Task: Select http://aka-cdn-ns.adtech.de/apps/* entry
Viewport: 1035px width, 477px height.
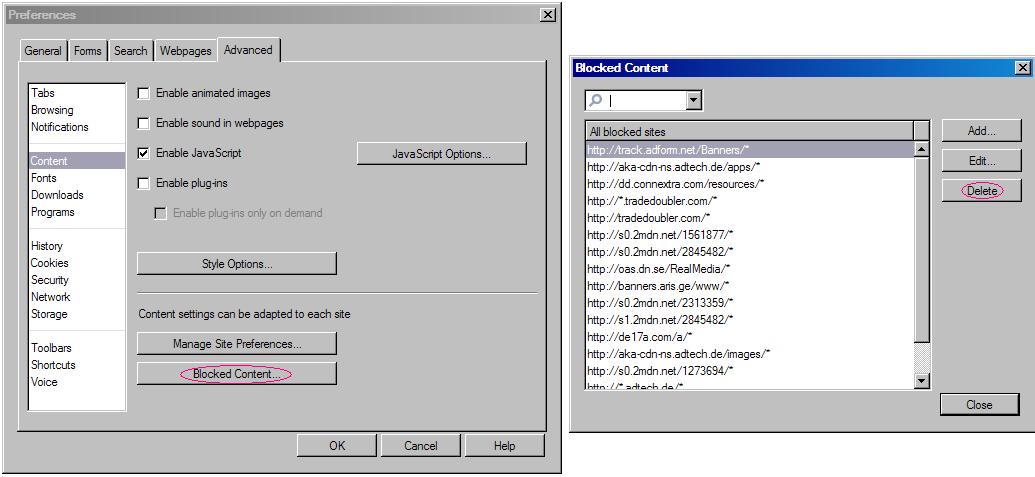Action: (749, 167)
